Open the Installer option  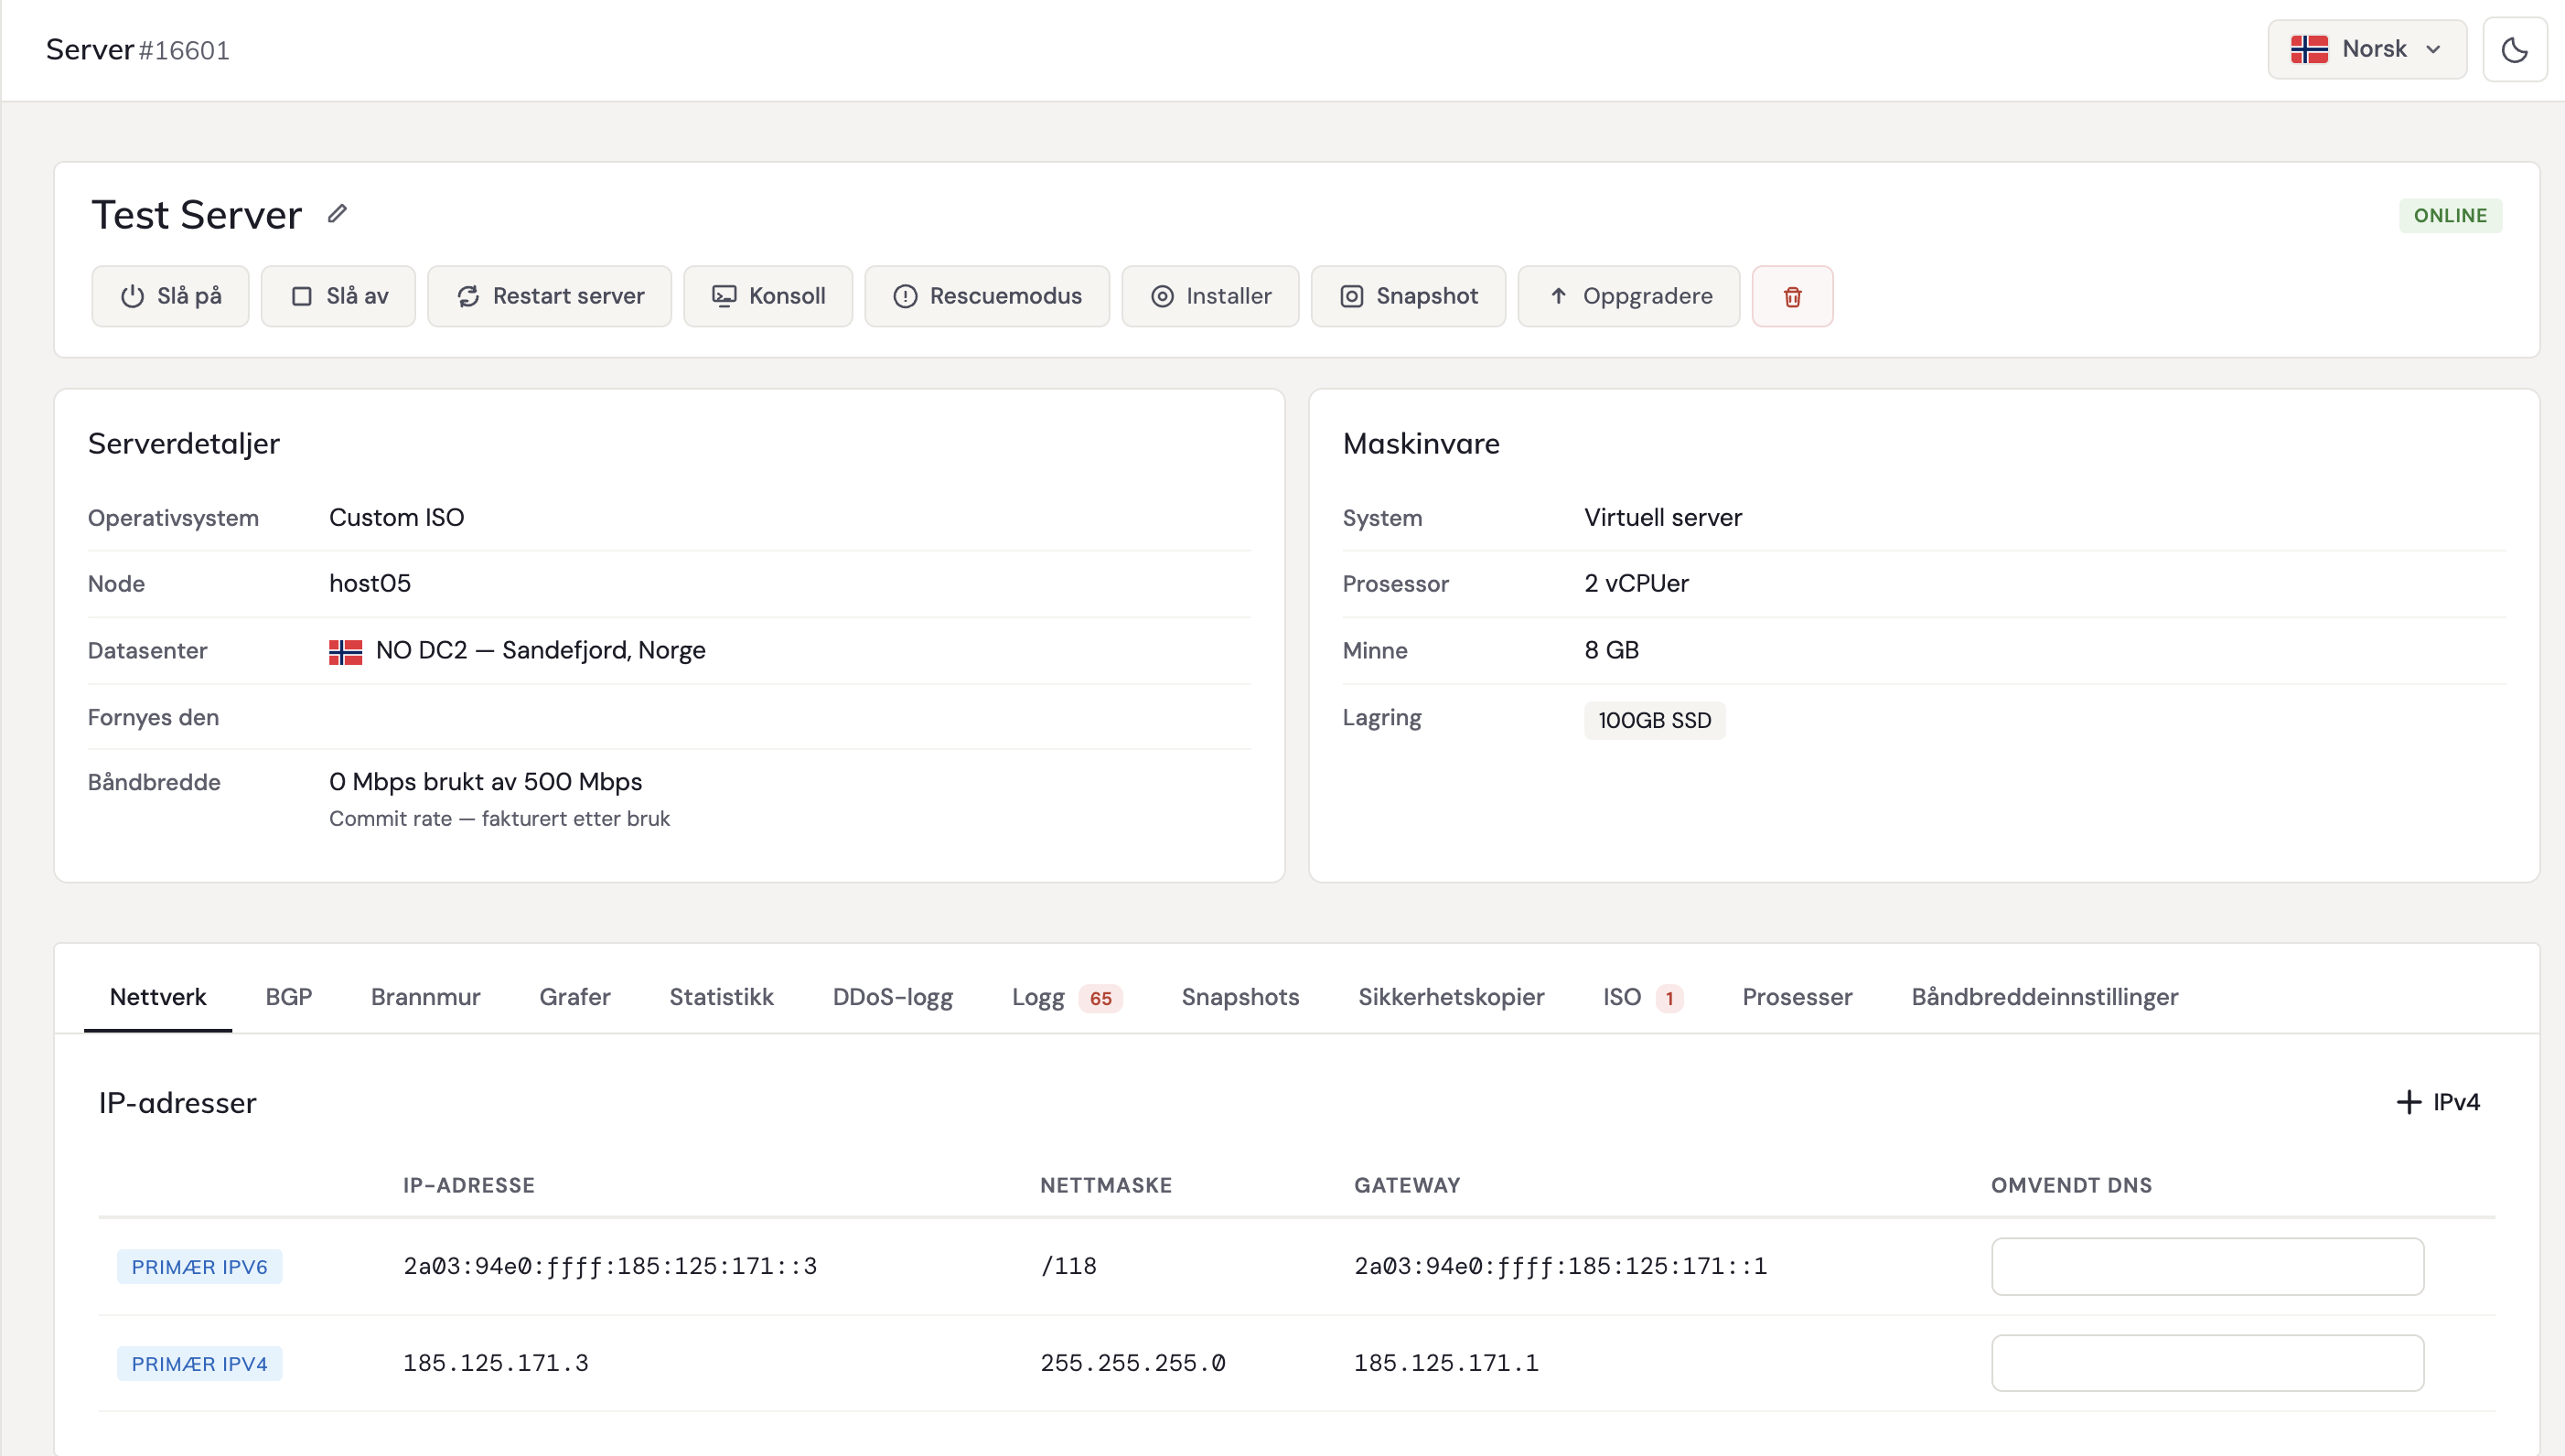point(1210,296)
